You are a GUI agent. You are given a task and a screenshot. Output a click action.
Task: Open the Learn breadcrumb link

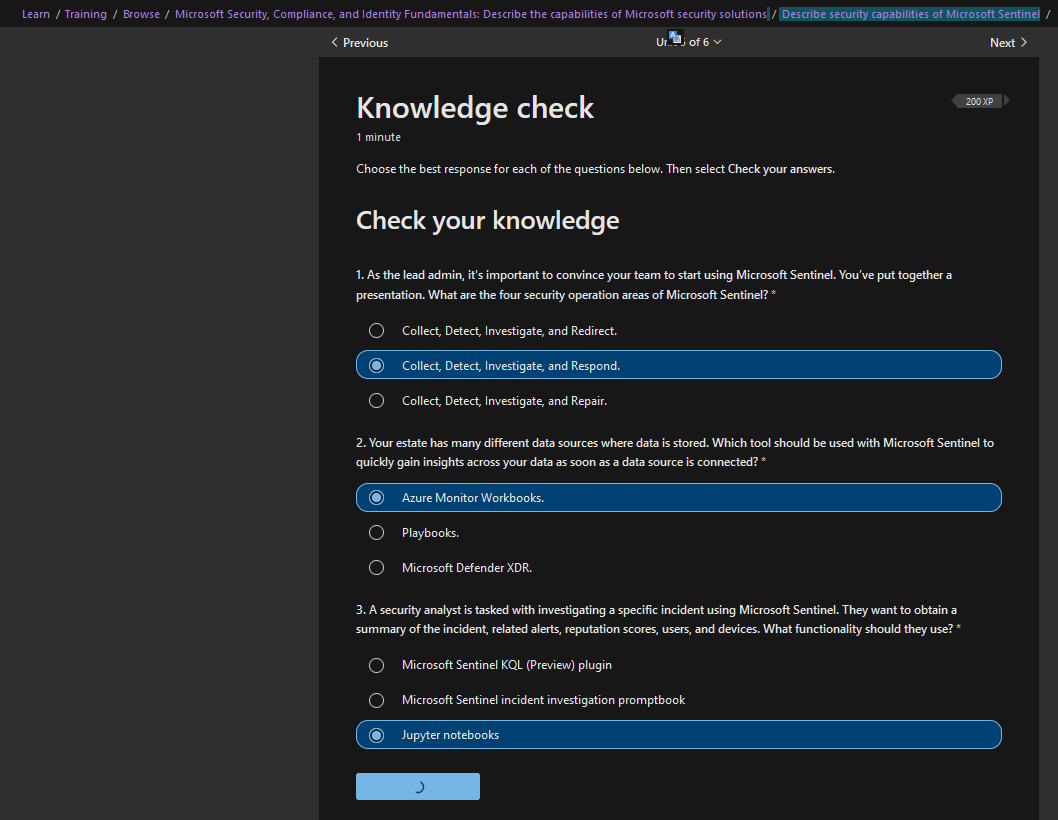[x=36, y=14]
